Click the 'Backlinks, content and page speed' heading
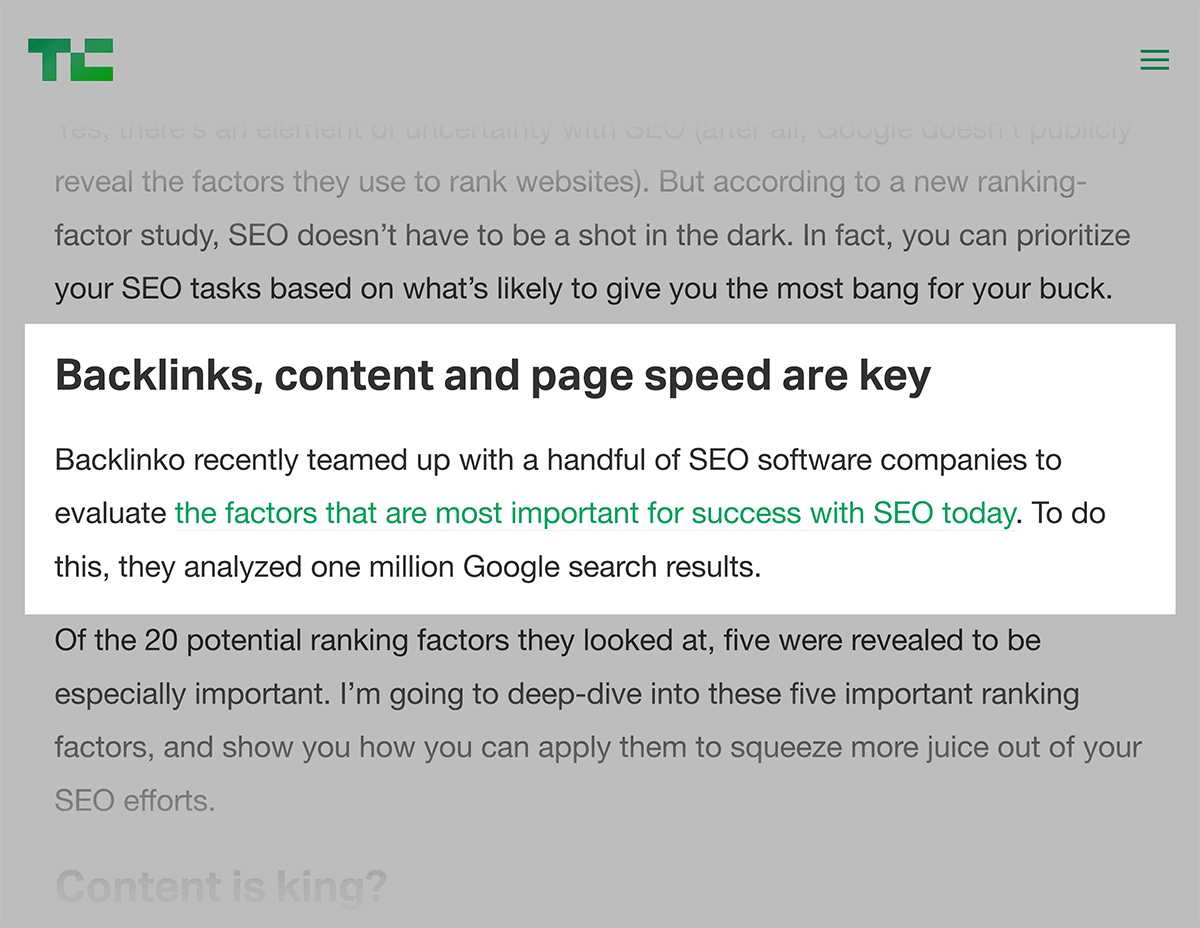The image size is (1200, 928). pos(493,376)
